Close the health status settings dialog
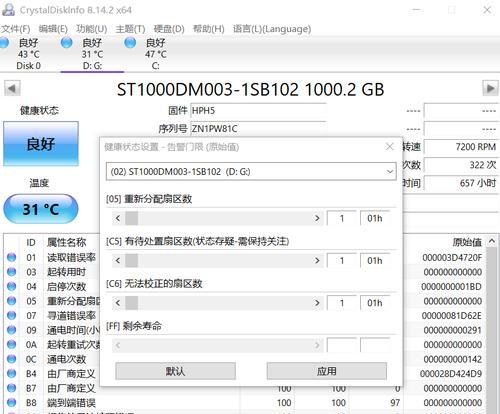This screenshot has width=500, height=414. coord(389,146)
